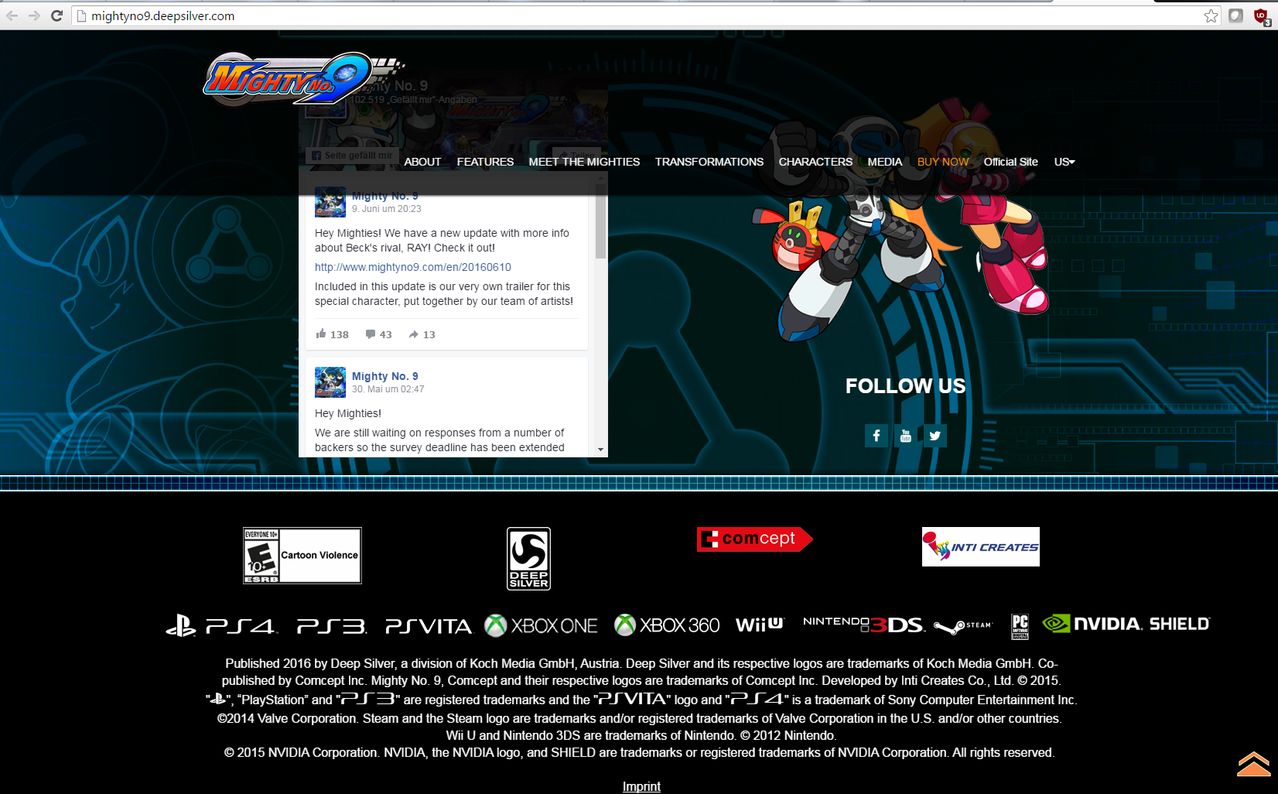Open the YouTube follow icon
The image size is (1278, 794).
pyautogui.click(x=905, y=435)
